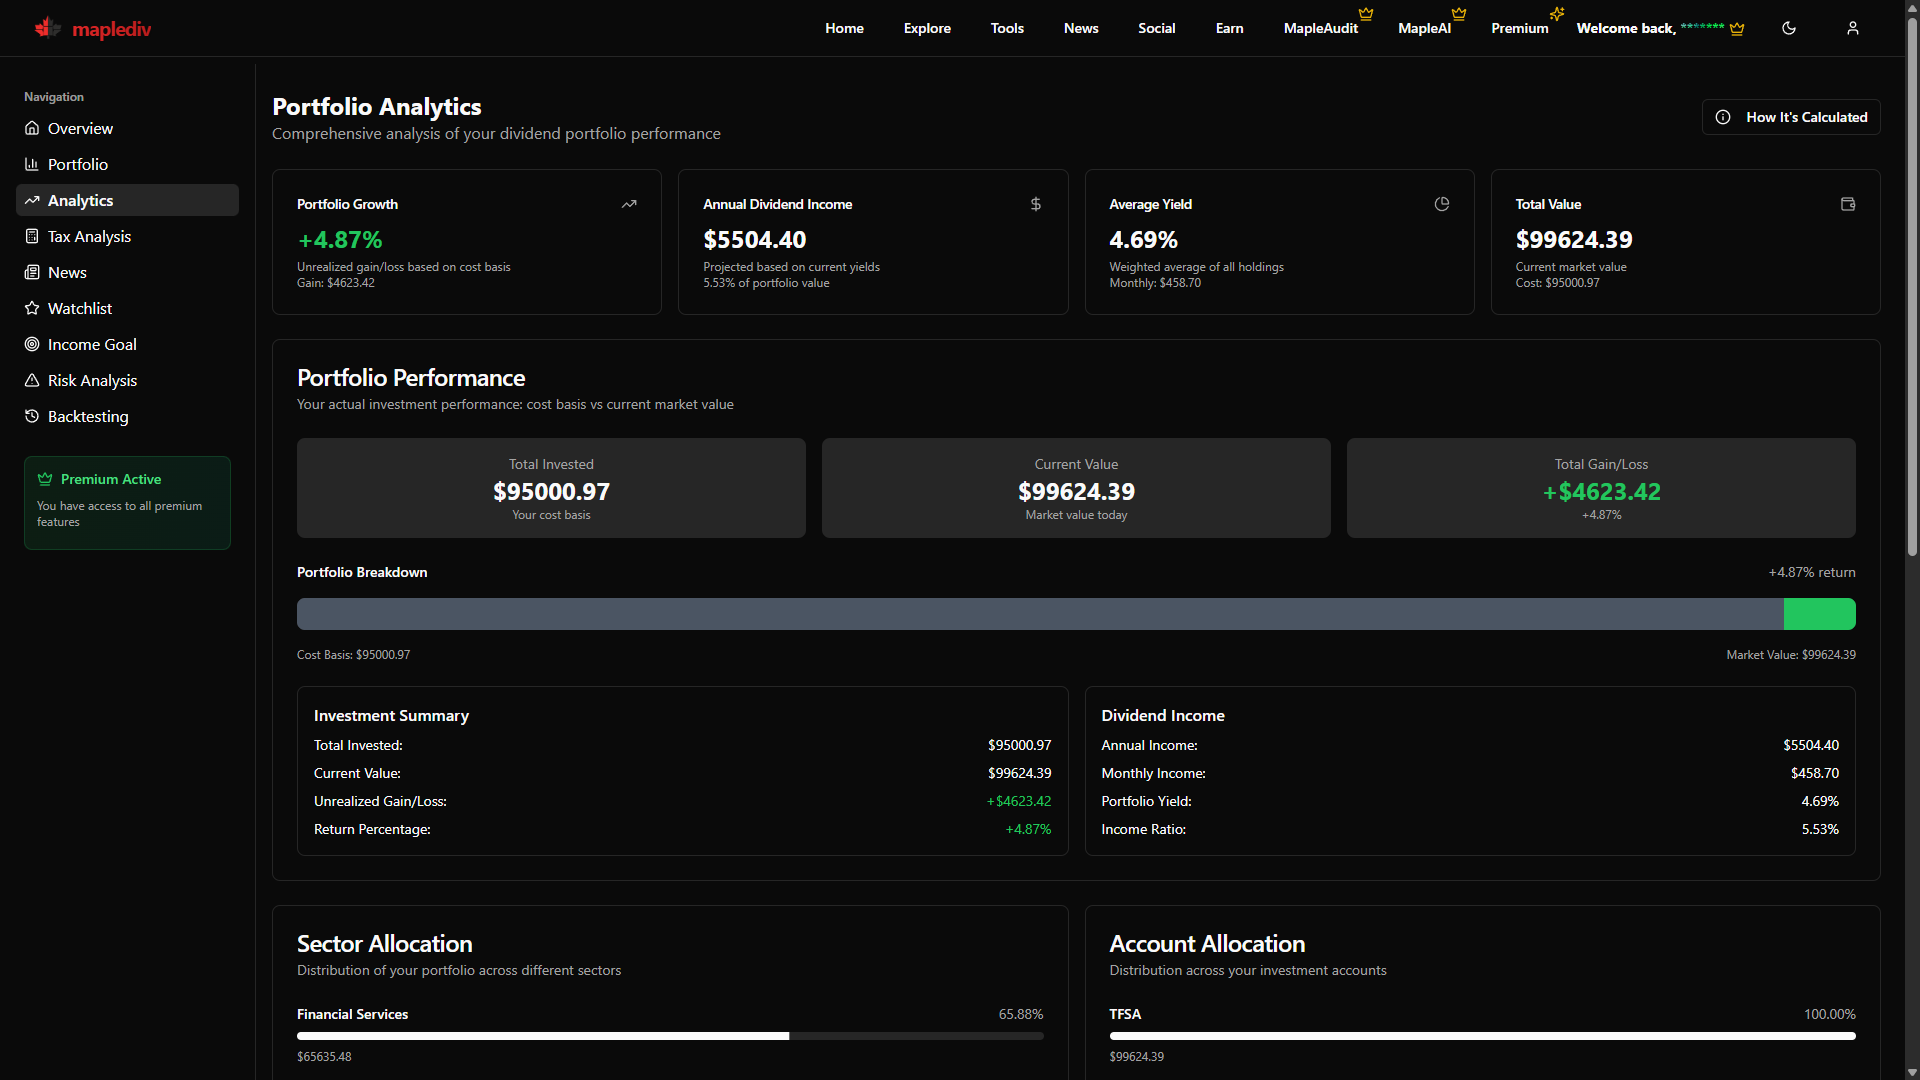Open Tax Analysis from the sidebar
Screen dimensions: 1920x1080
click(89, 236)
